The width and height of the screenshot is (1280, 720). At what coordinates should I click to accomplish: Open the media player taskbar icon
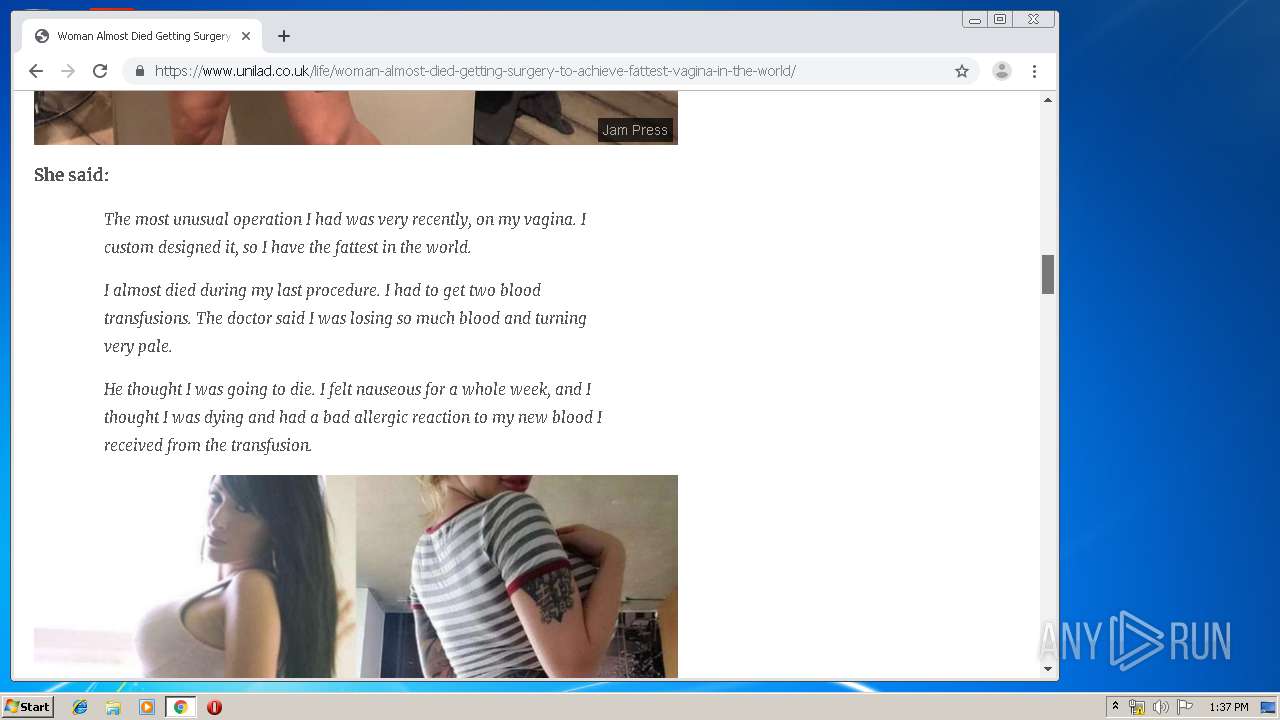pyautogui.click(x=147, y=707)
